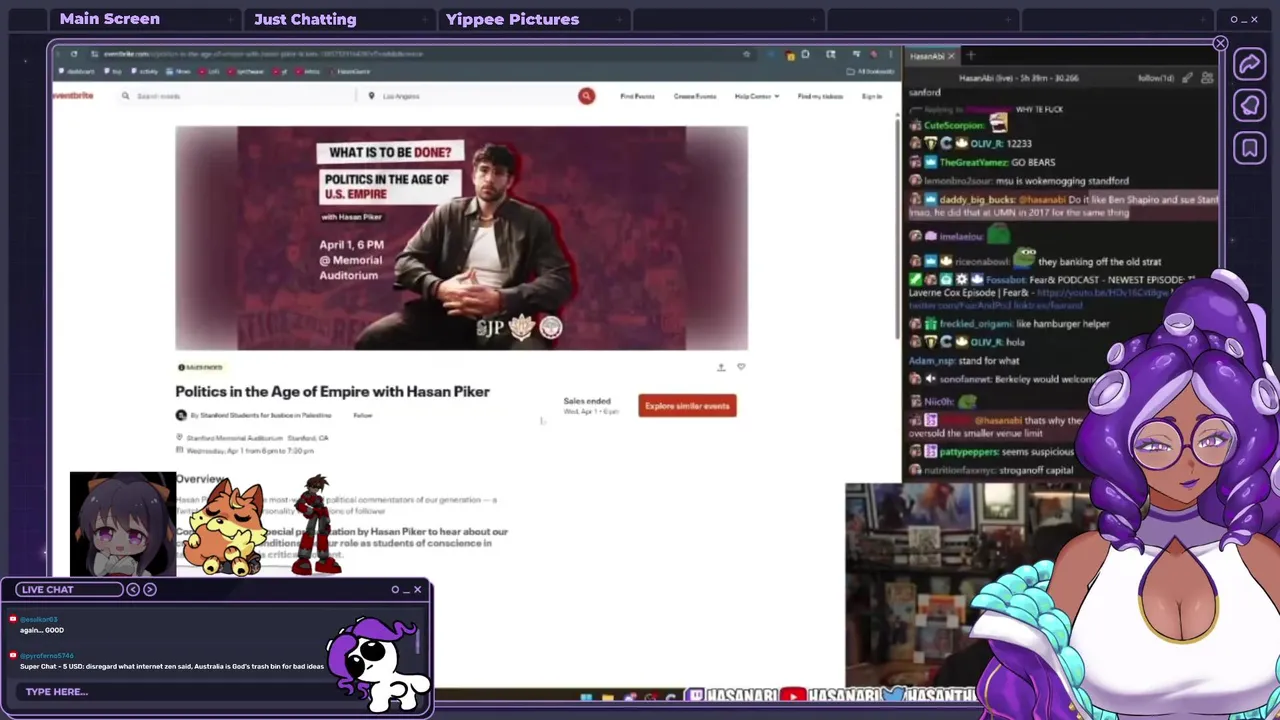Reload the browser page

[x=74, y=54]
